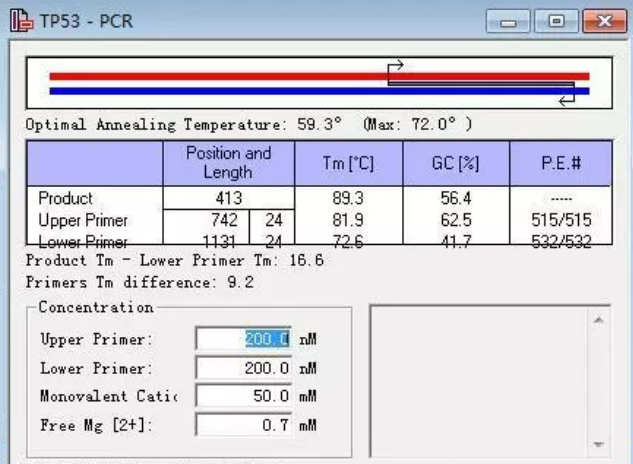Click lower primer position '1131'

[219, 241]
